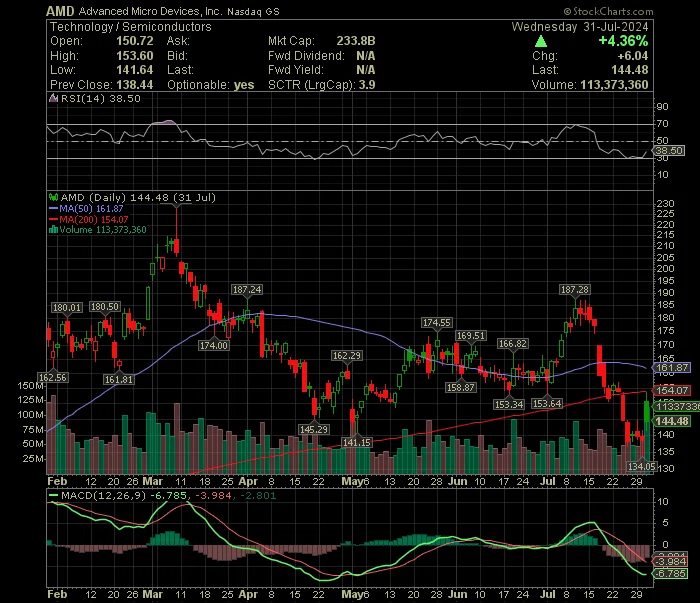Viewport: 700px width, 603px height.
Task: Click the Open value 150.72
Action: pos(134,41)
